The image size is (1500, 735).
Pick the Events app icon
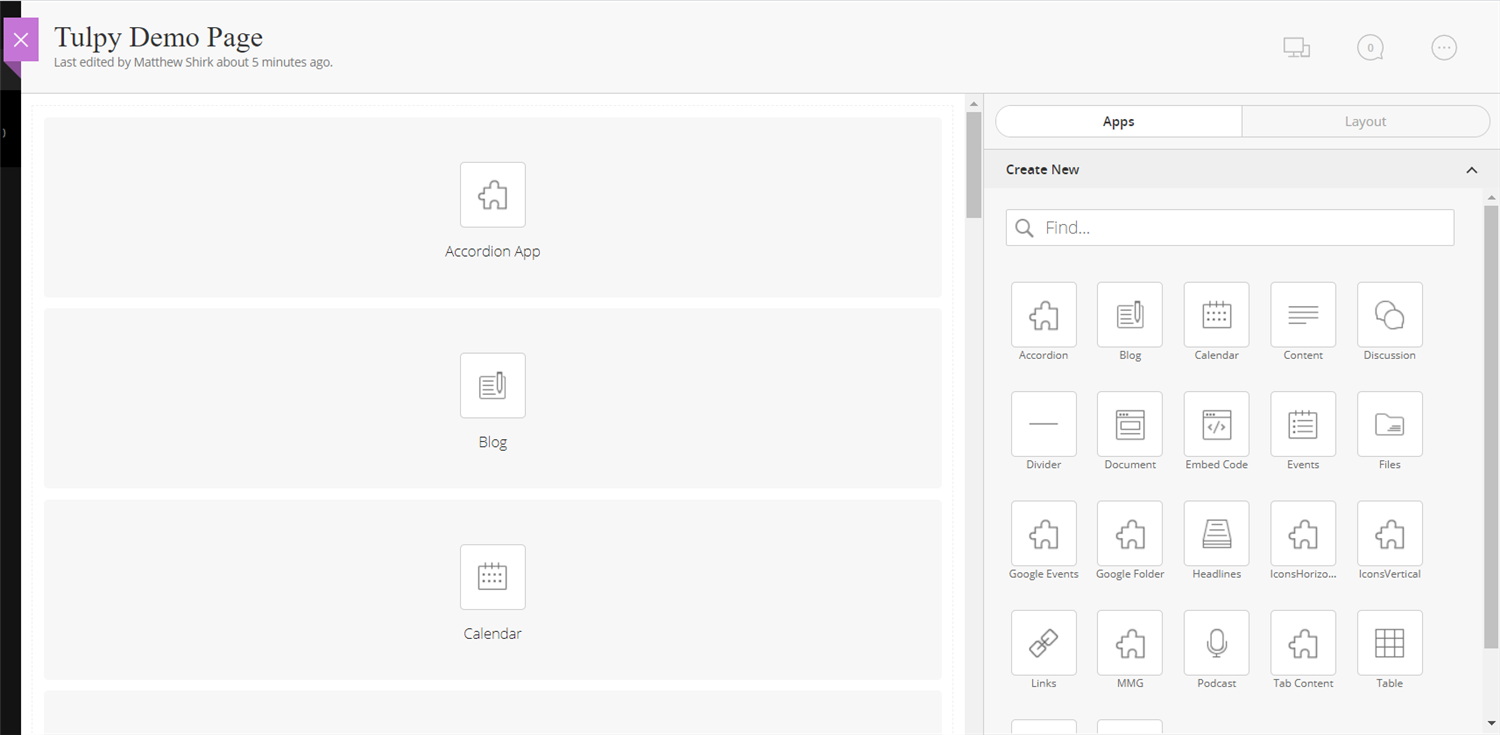pos(1303,424)
